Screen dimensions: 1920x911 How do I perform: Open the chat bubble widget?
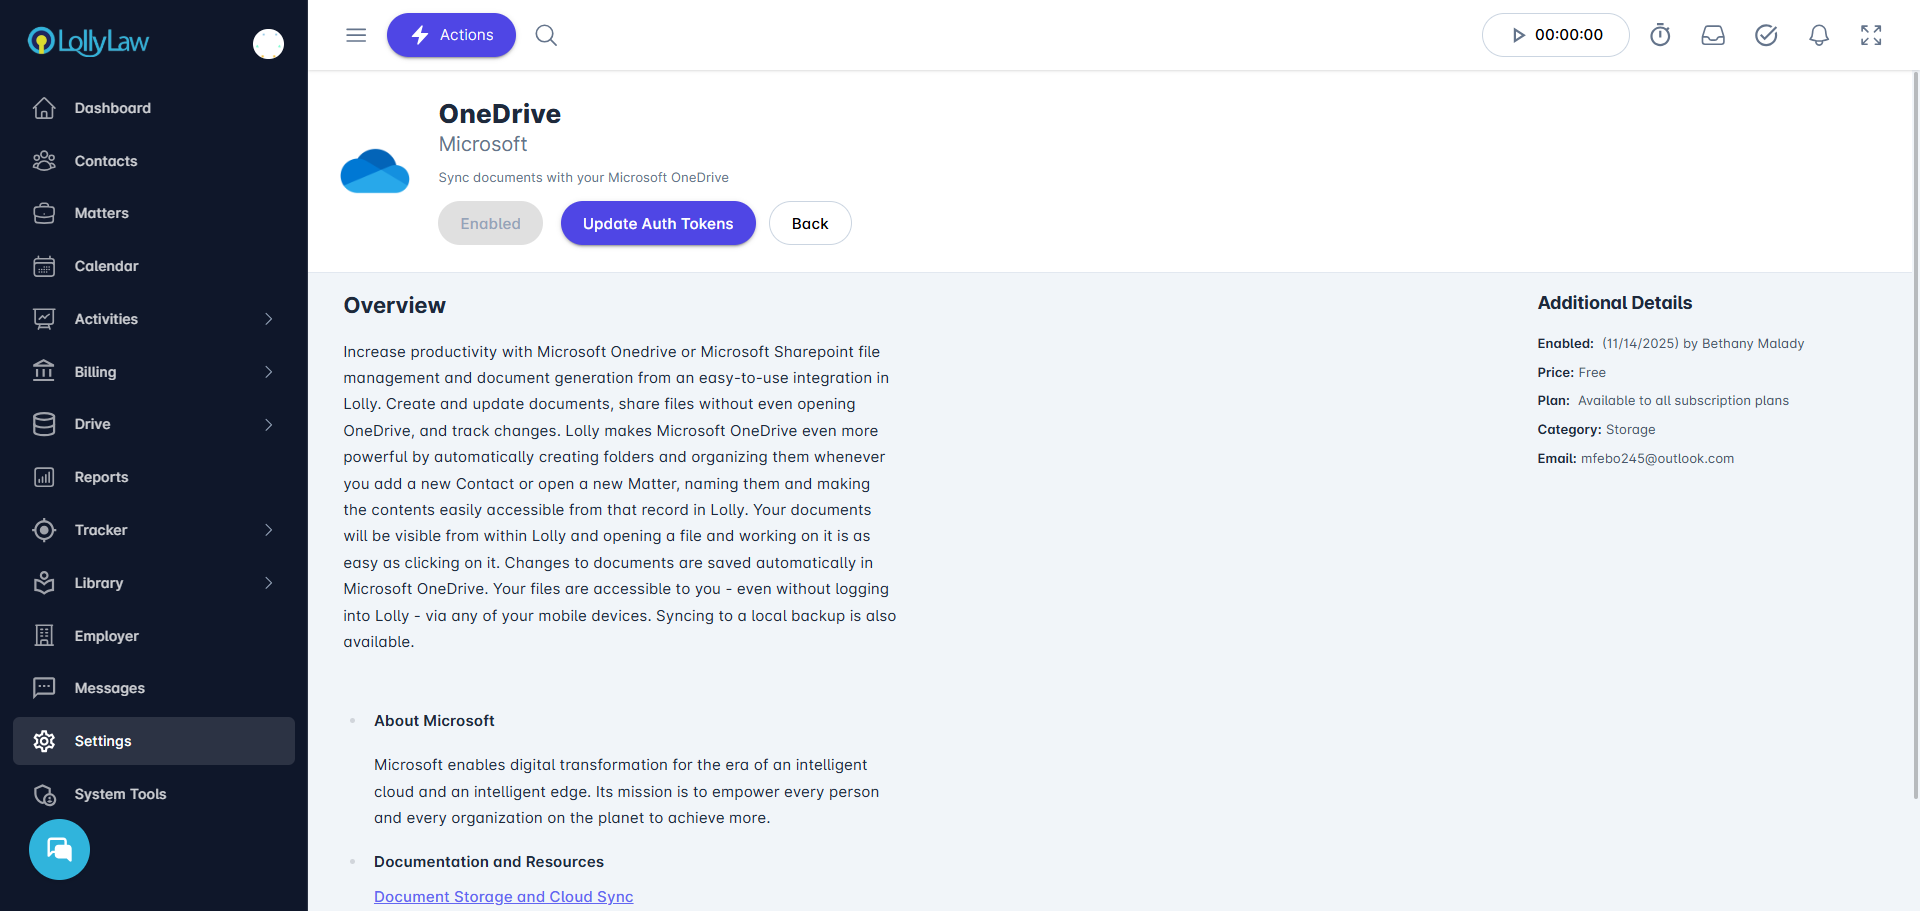click(59, 850)
